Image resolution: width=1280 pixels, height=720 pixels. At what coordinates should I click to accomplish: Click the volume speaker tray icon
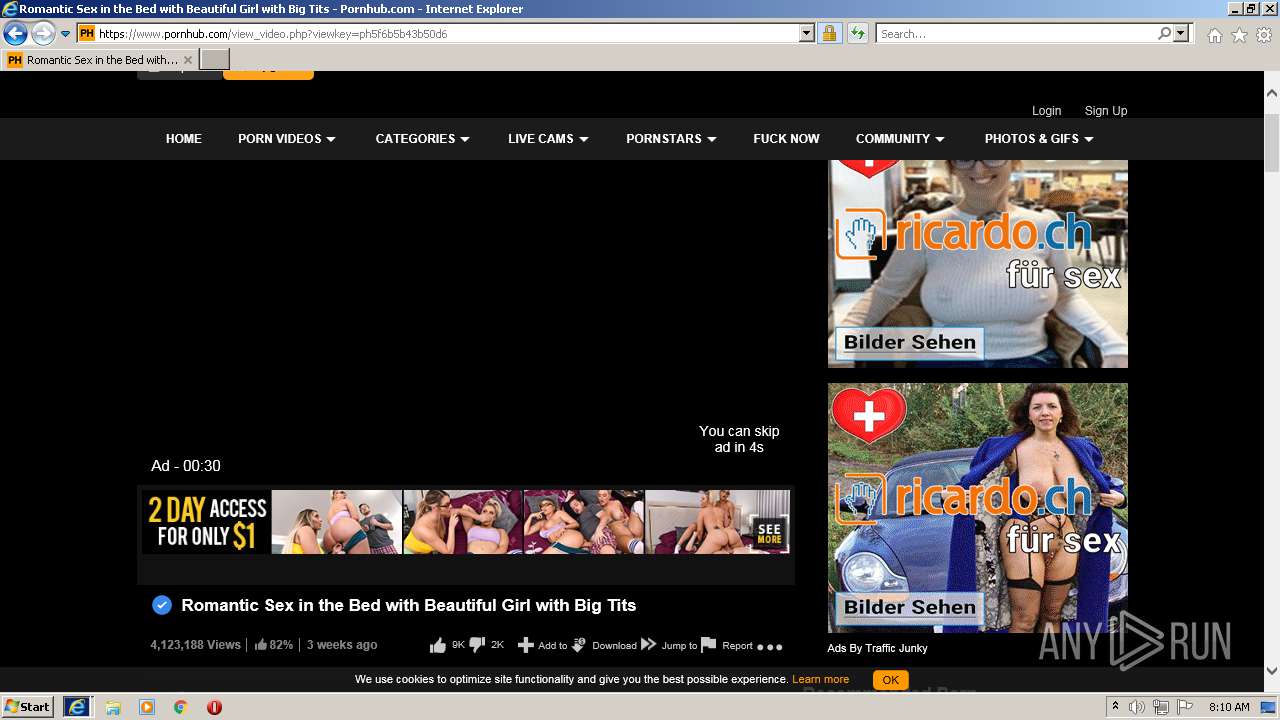[1137, 707]
